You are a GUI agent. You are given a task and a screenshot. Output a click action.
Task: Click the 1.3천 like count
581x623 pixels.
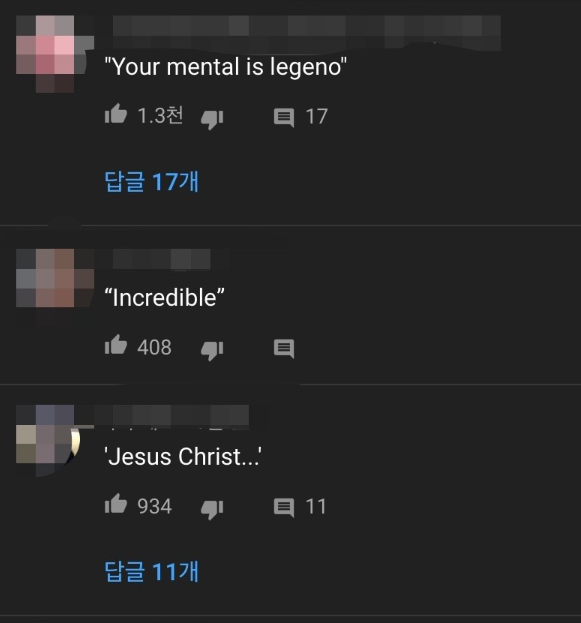pyautogui.click(x=160, y=116)
